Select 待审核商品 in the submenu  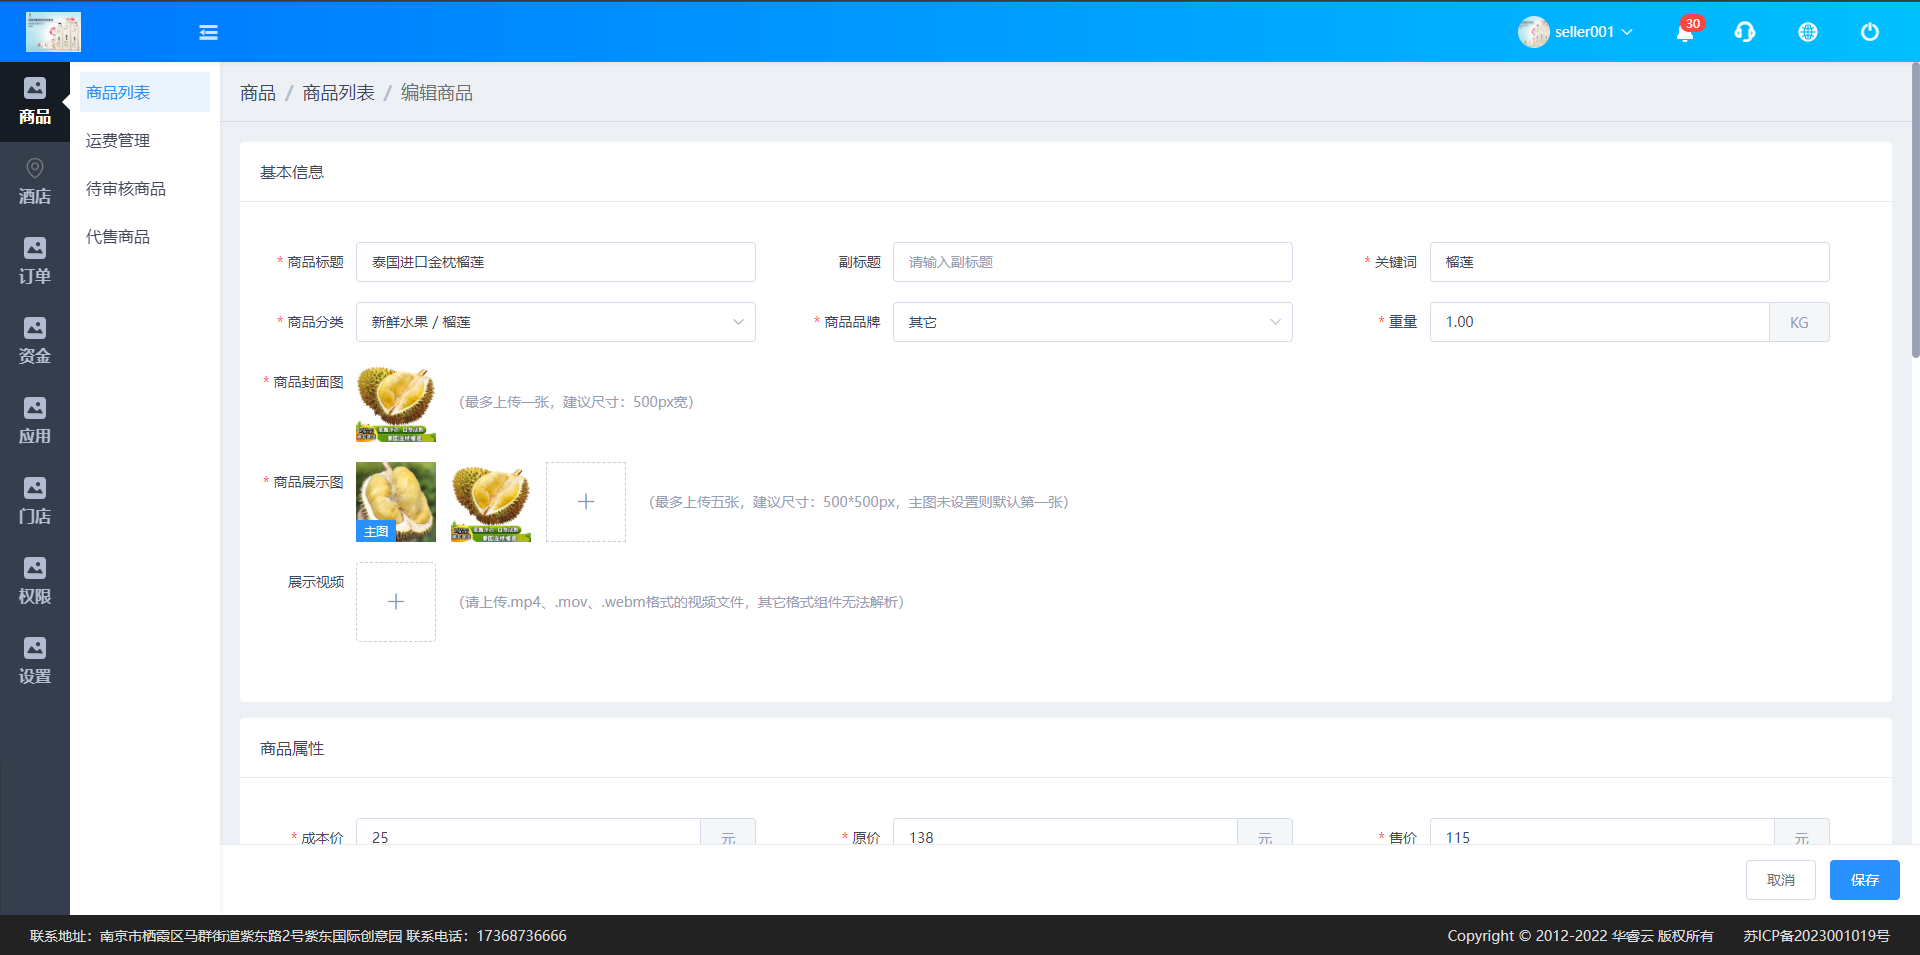pos(126,189)
